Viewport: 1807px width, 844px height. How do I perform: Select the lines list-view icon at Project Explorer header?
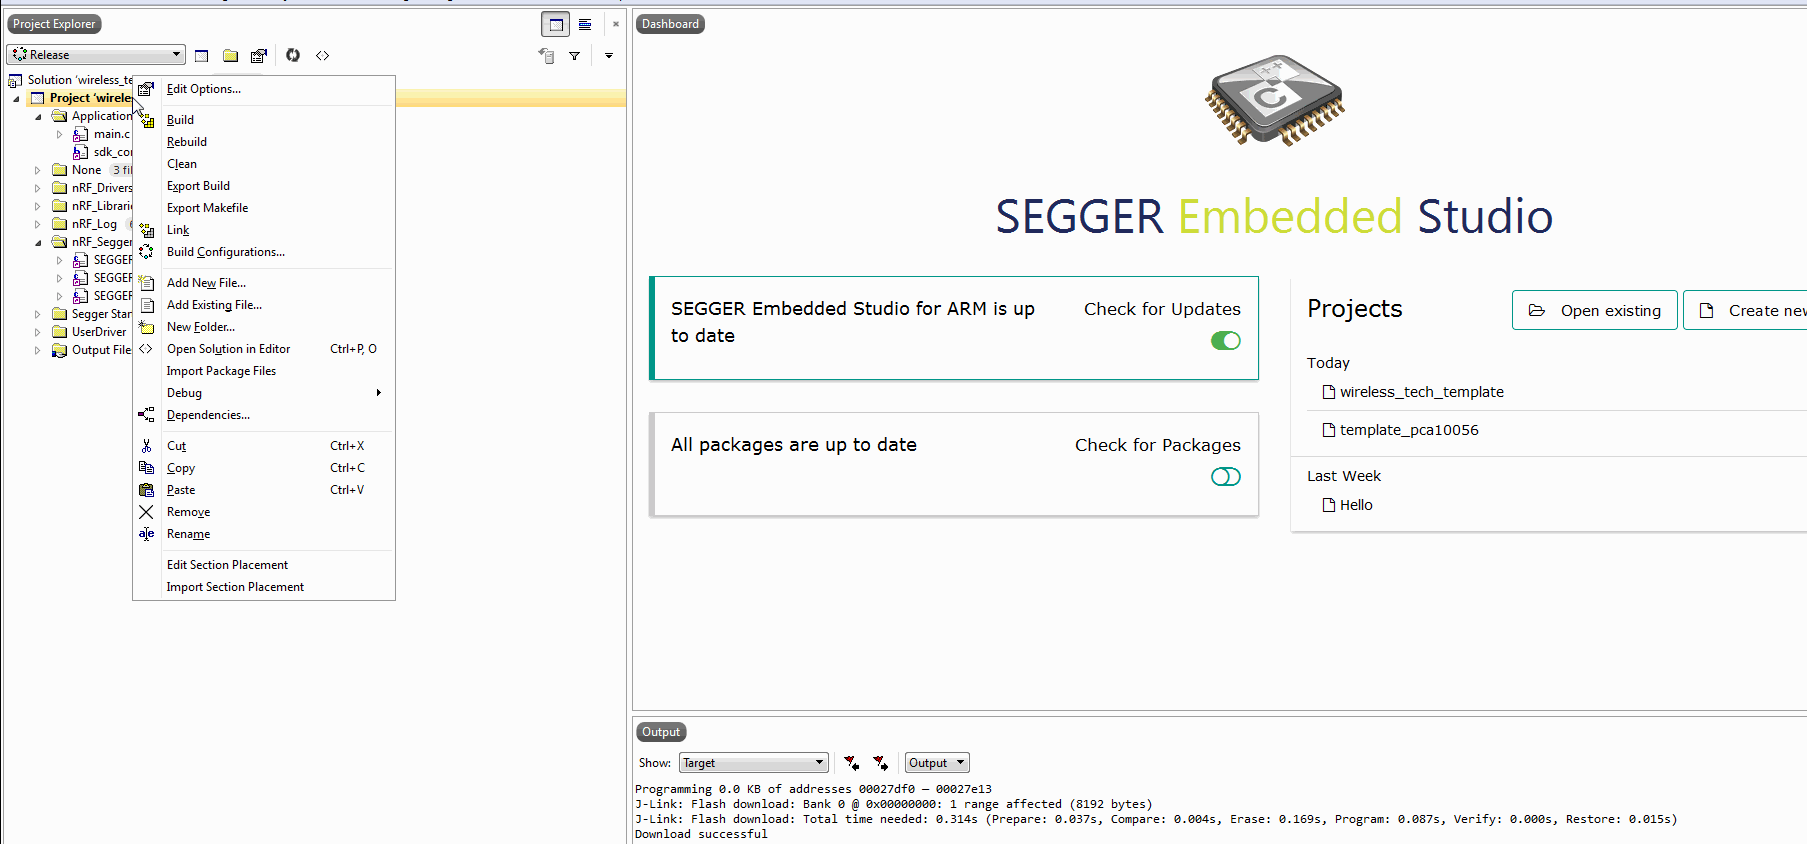[585, 24]
